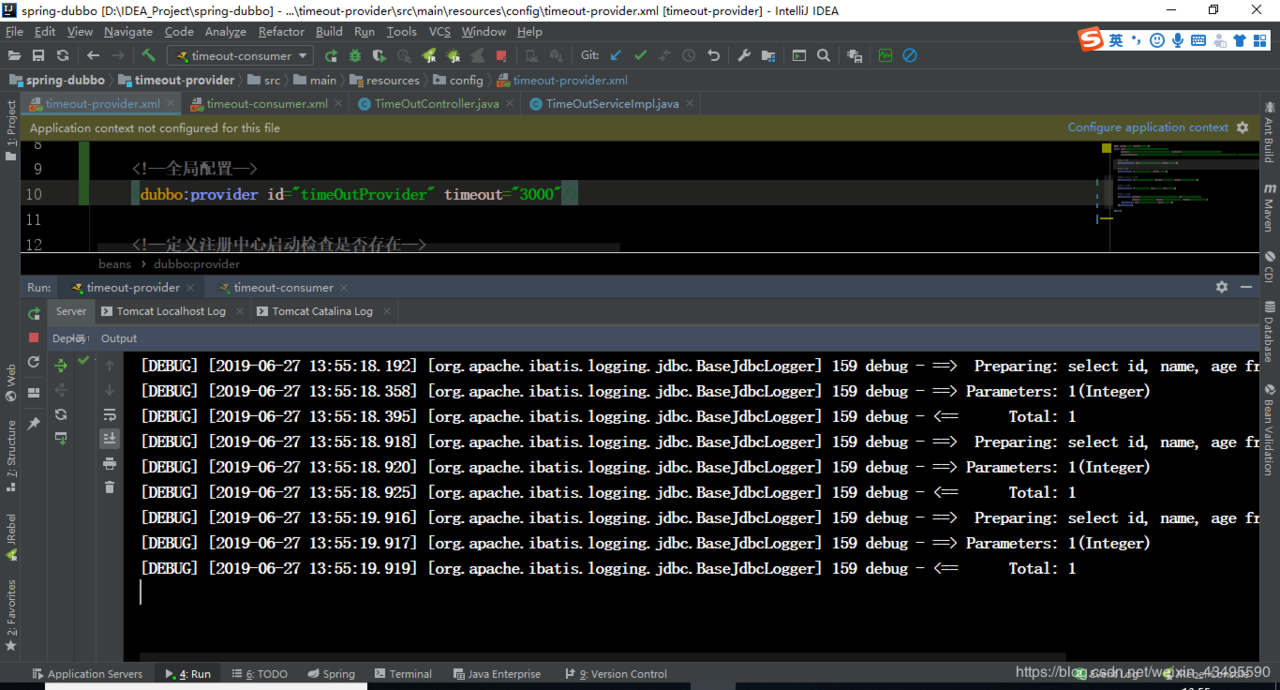Select the Server tab in Run panel
This screenshot has height=690, width=1280.
point(71,311)
